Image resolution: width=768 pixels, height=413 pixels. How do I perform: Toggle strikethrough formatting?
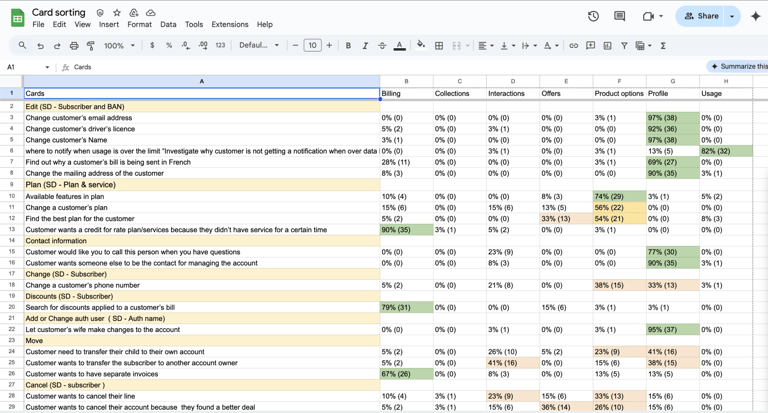click(x=382, y=46)
